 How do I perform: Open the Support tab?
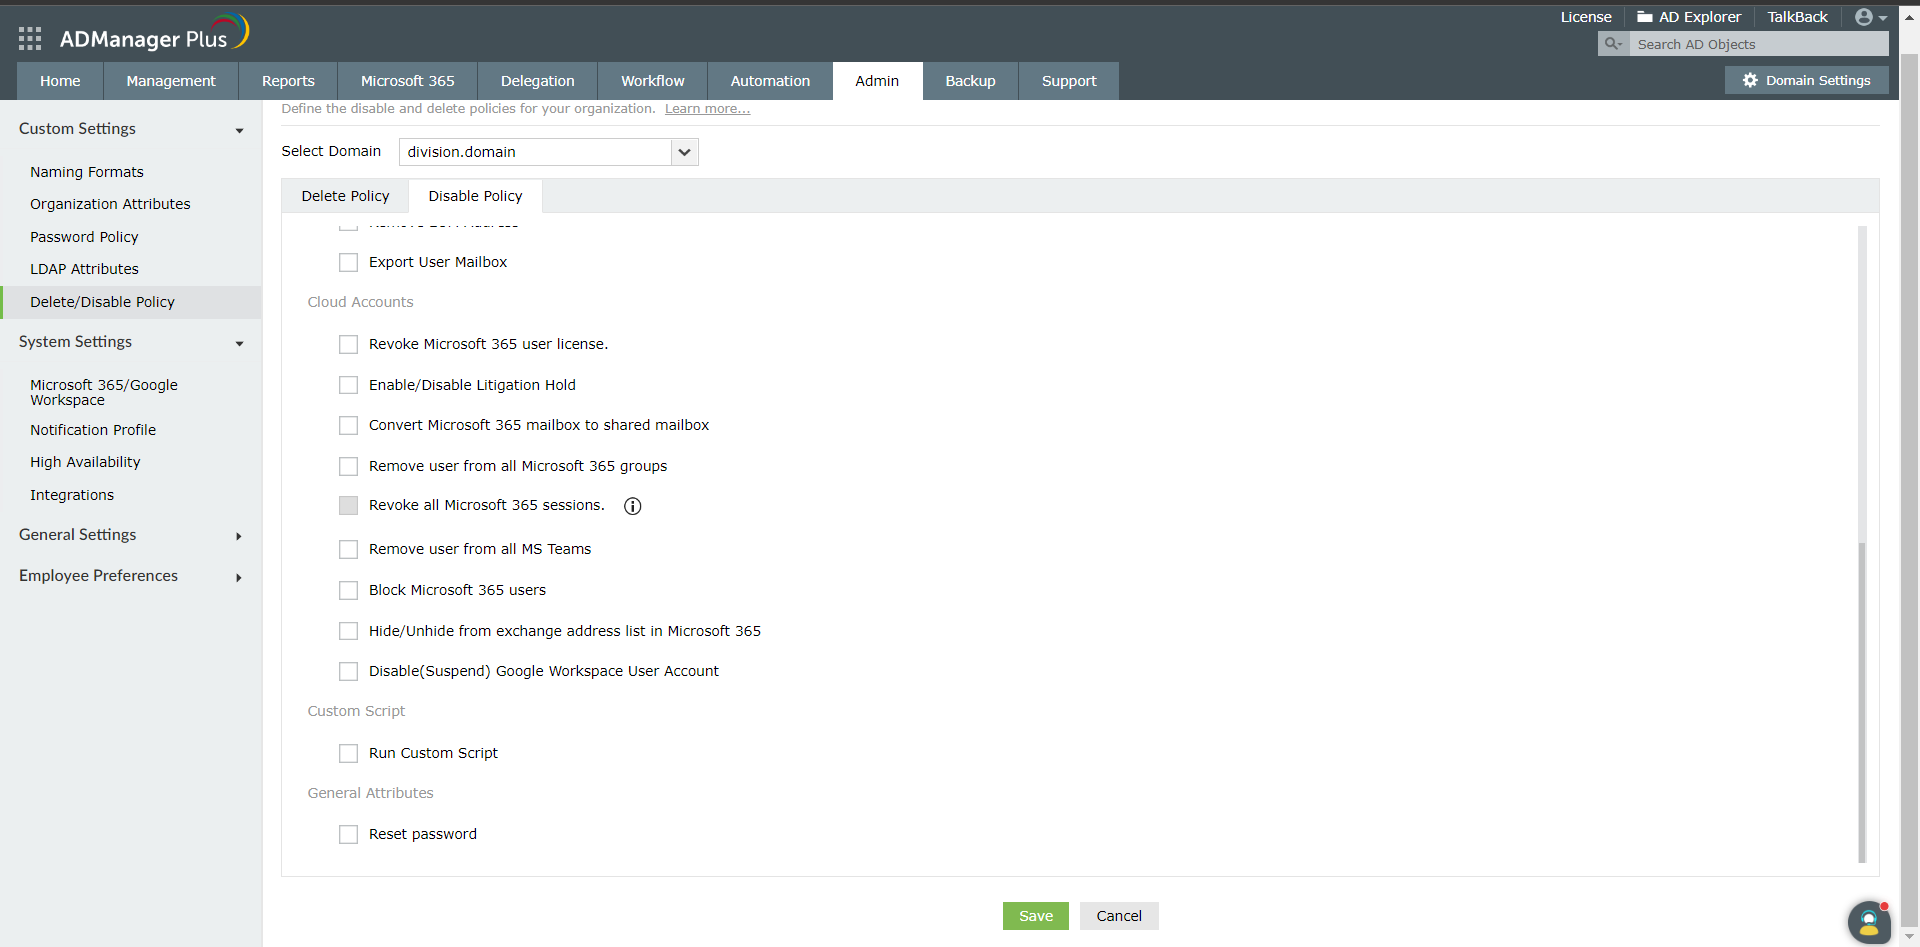pyautogui.click(x=1069, y=81)
